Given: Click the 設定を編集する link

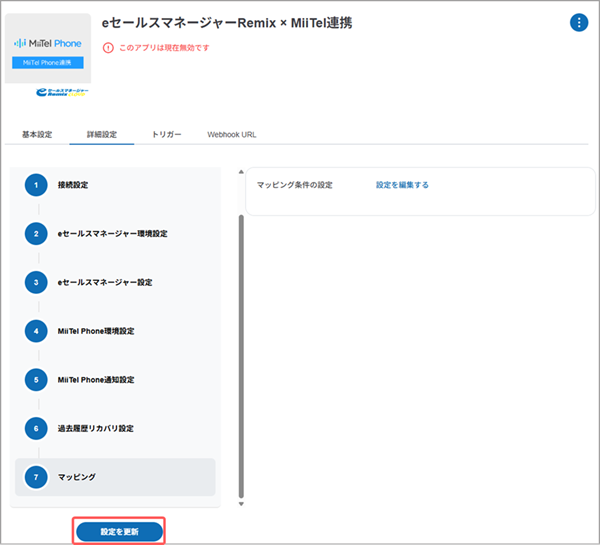Looking at the screenshot, I should 402,185.
